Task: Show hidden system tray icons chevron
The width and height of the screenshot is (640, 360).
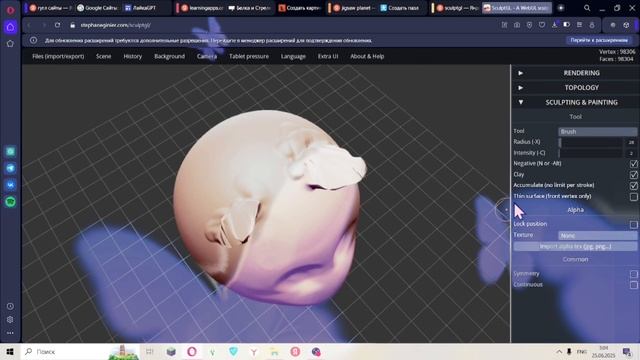Action: pos(559,351)
